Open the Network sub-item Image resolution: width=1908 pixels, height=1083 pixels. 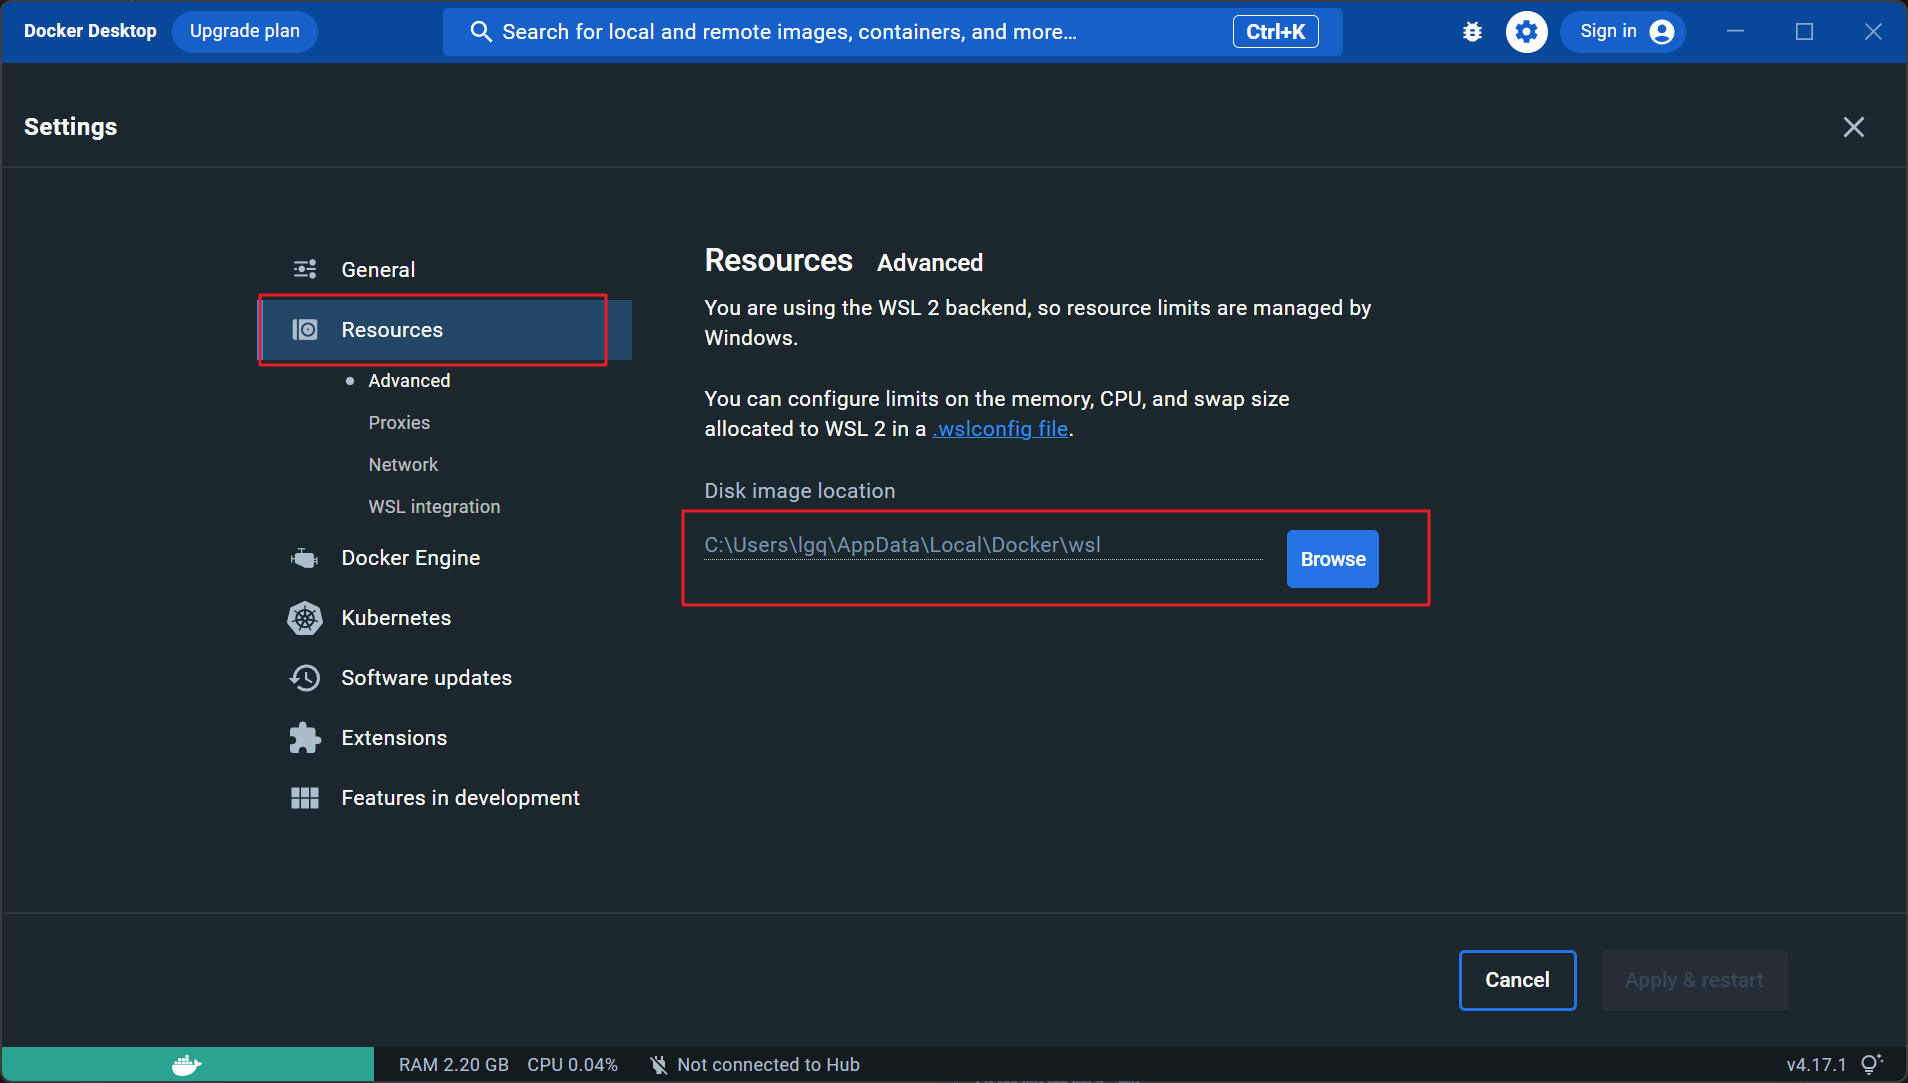403,465
